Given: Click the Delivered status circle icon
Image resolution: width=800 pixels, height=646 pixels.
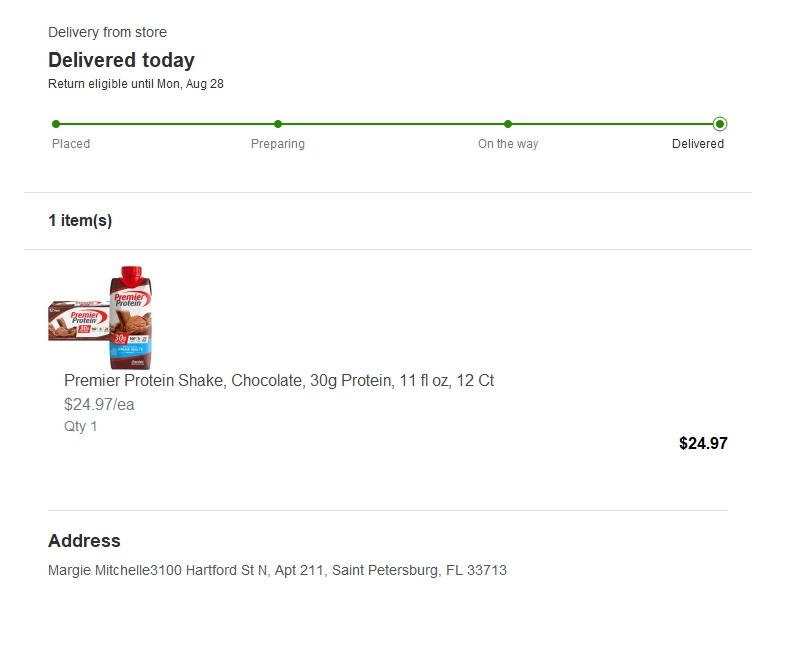Looking at the screenshot, I should tap(720, 124).
